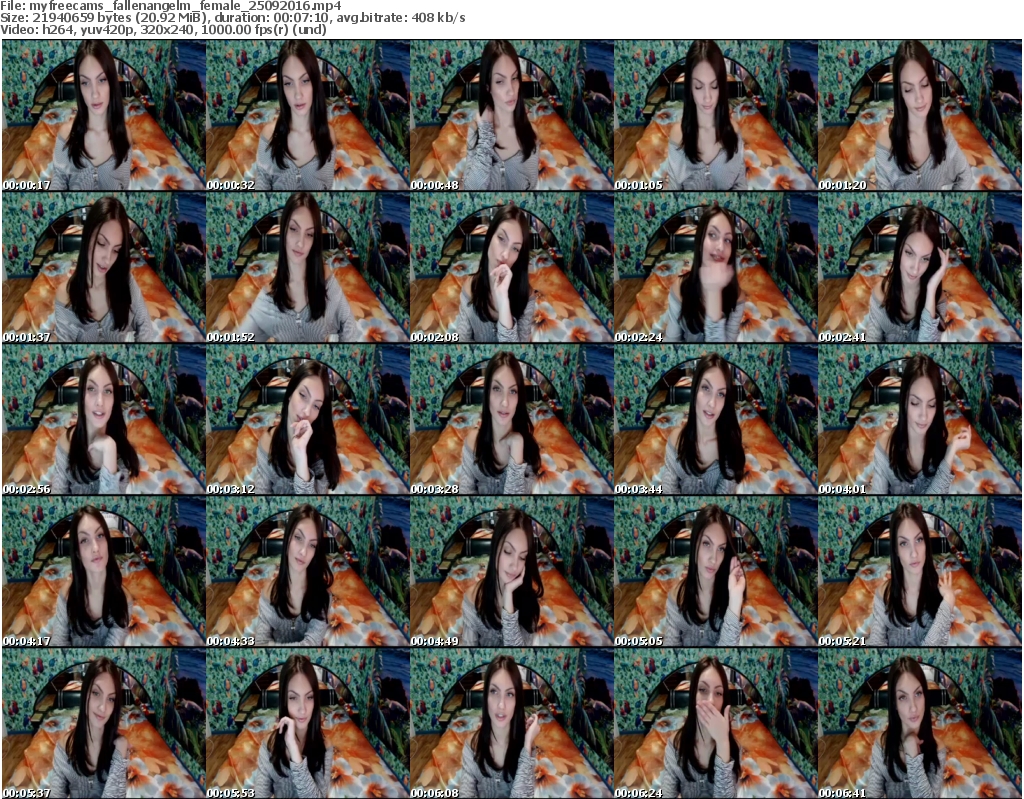The image size is (1024, 799).
Task: Choose the frame labeled 00:02:24
Action: (715, 268)
